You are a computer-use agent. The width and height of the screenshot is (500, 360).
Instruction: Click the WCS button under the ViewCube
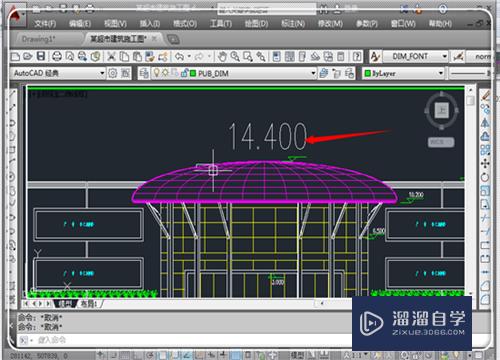coord(441,142)
